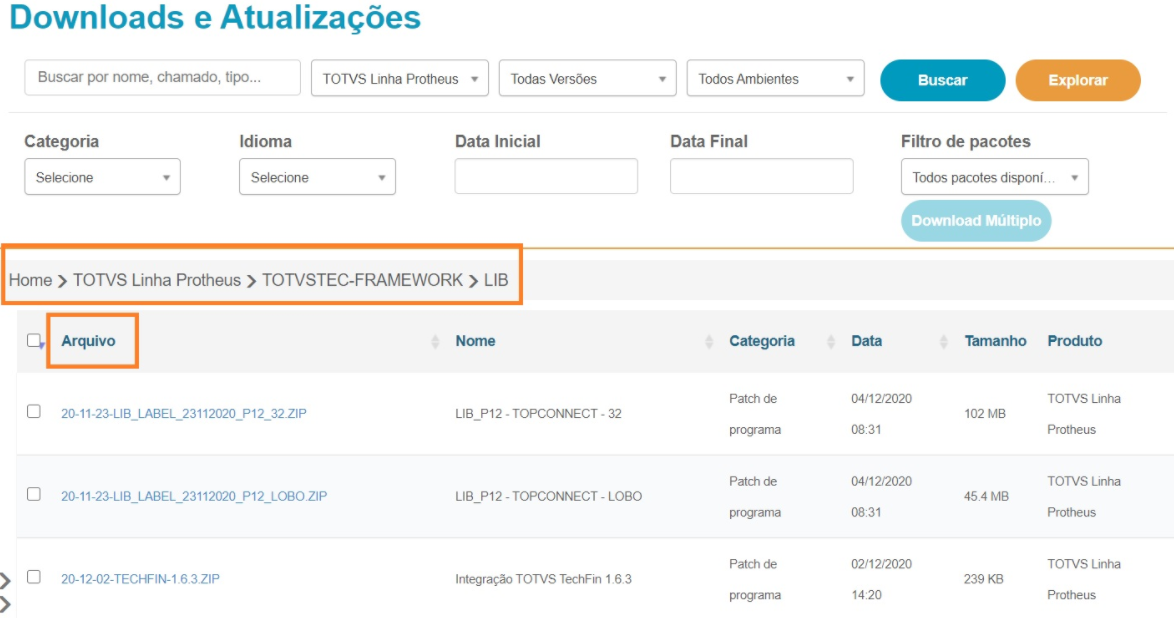Click Data Final date field
1174x618 pixels.
pos(761,176)
